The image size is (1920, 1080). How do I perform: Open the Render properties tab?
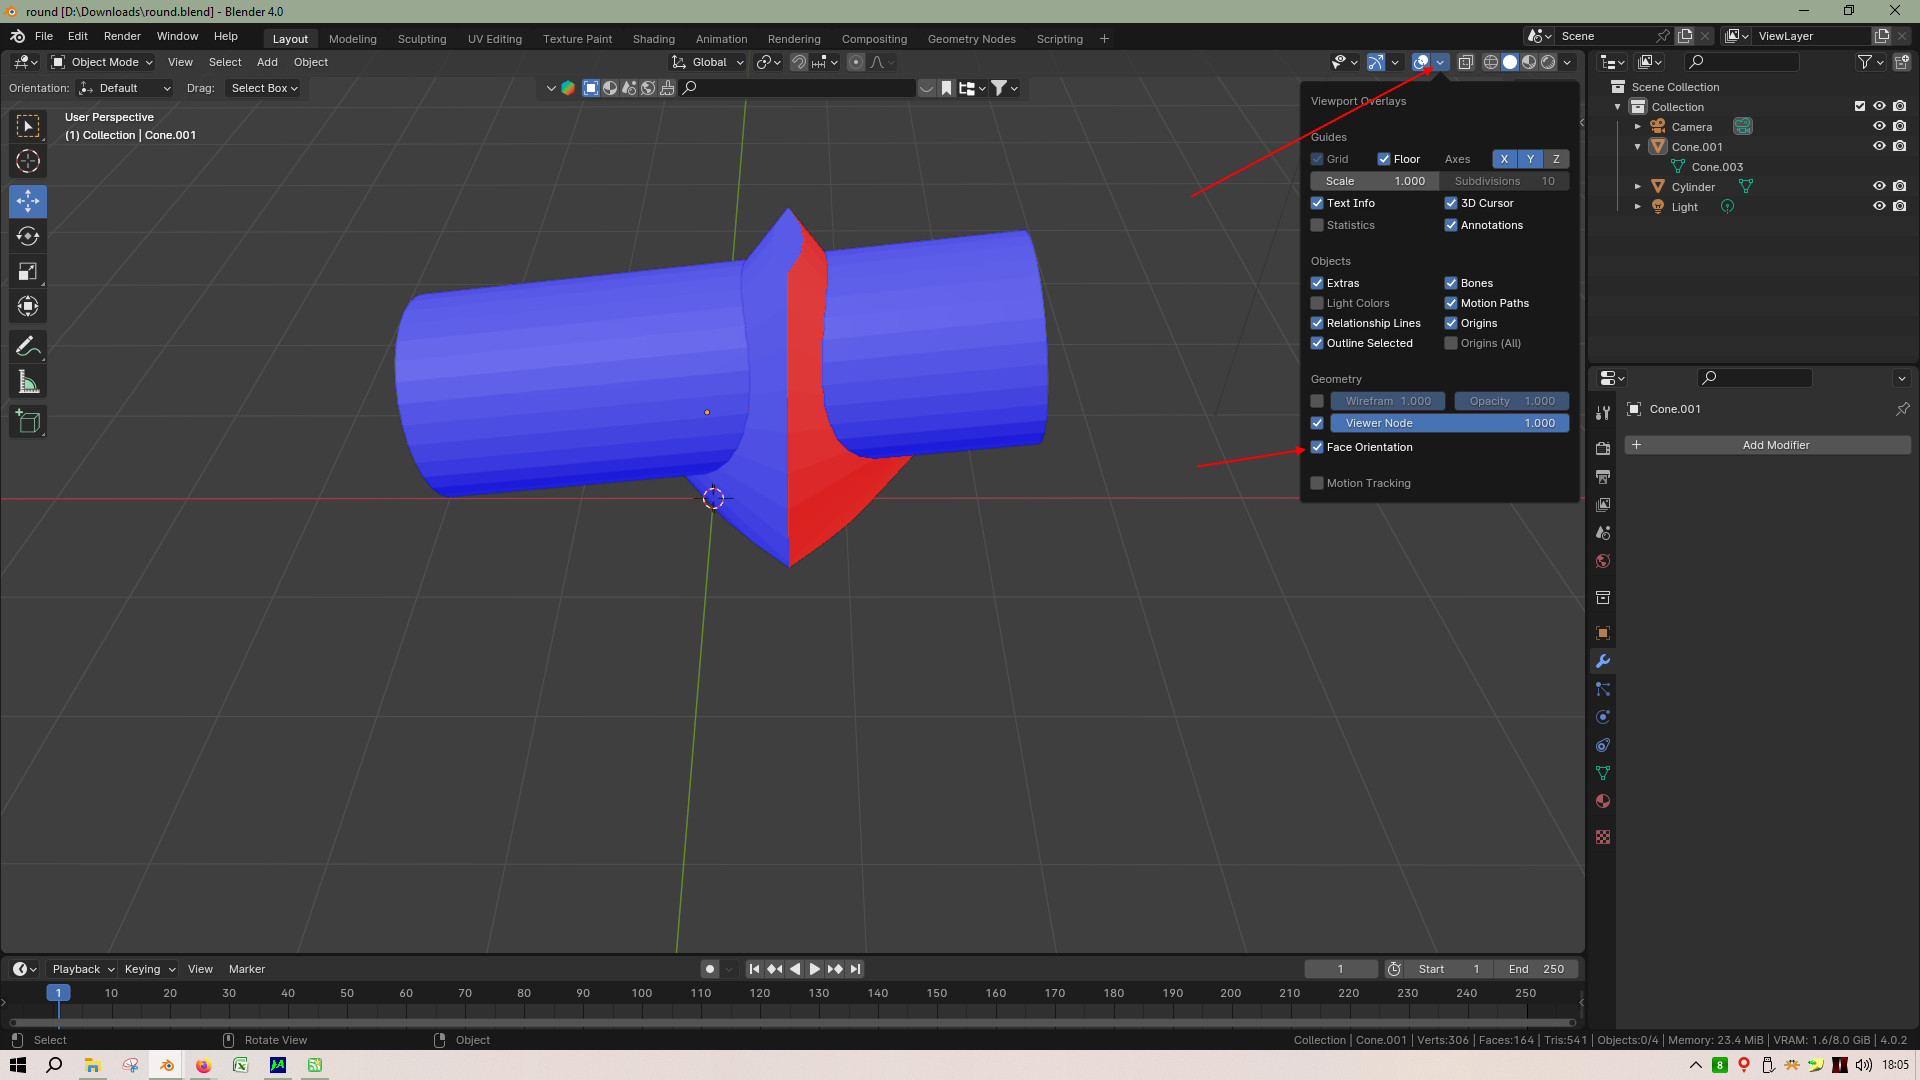pyautogui.click(x=1603, y=449)
